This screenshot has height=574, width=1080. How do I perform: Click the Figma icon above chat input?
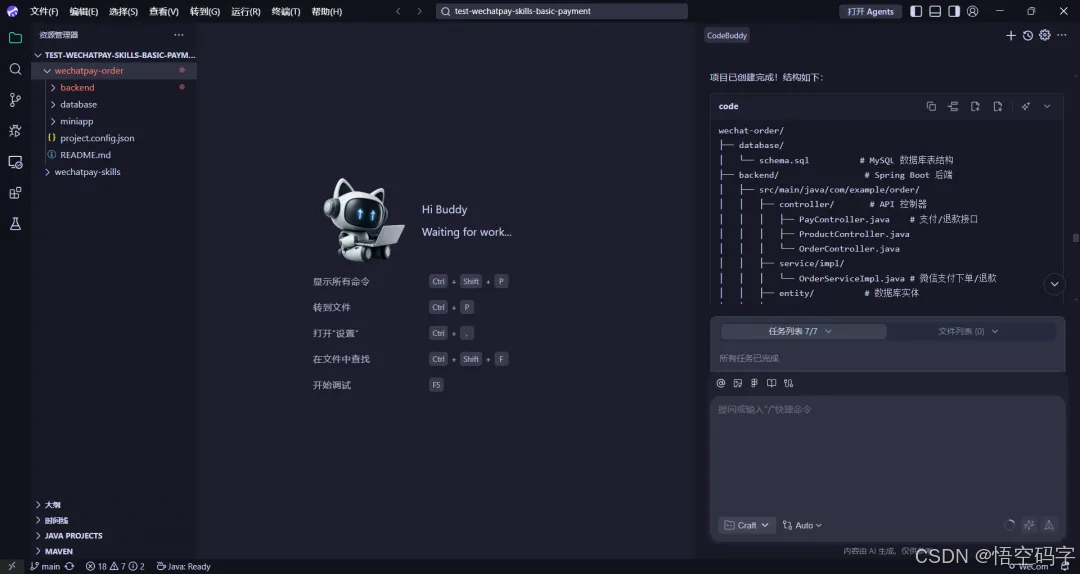pos(754,383)
